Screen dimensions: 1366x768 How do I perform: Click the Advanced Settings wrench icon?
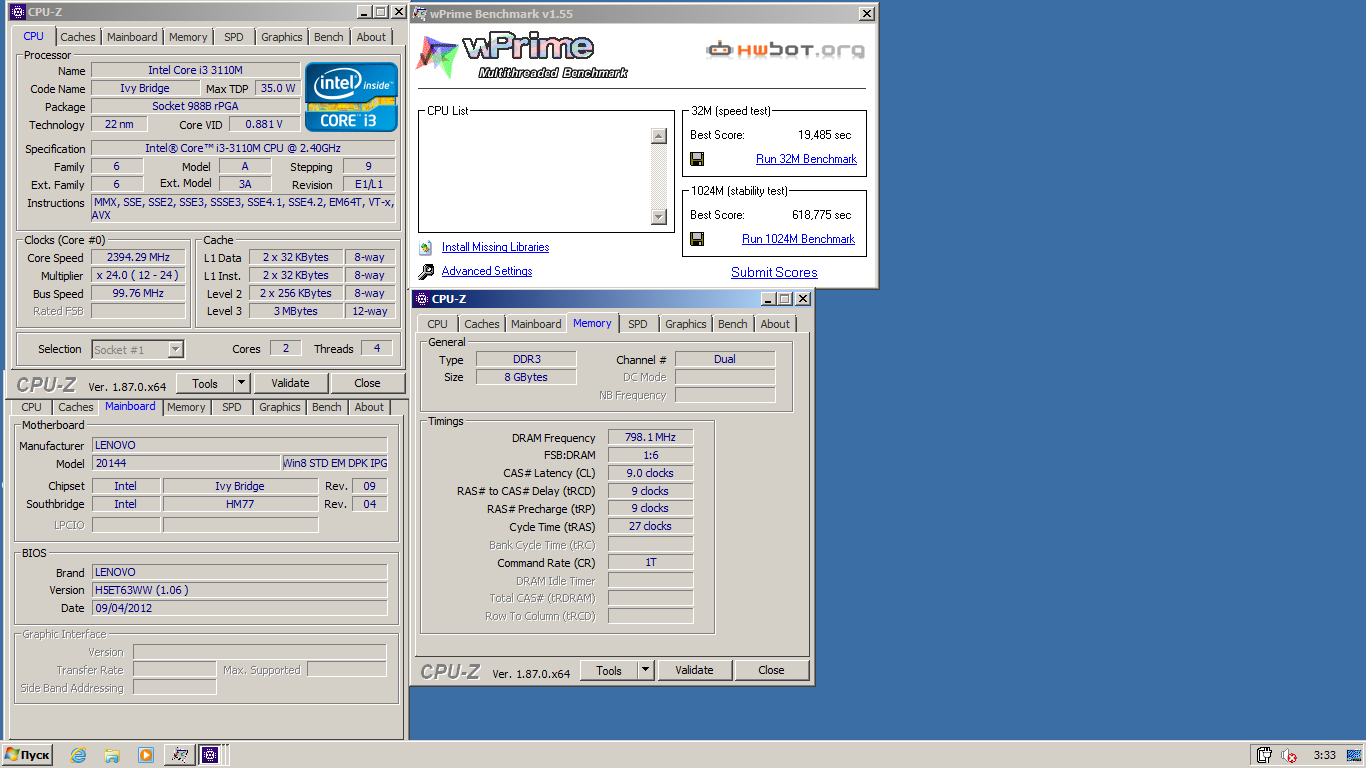coord(426,271)
